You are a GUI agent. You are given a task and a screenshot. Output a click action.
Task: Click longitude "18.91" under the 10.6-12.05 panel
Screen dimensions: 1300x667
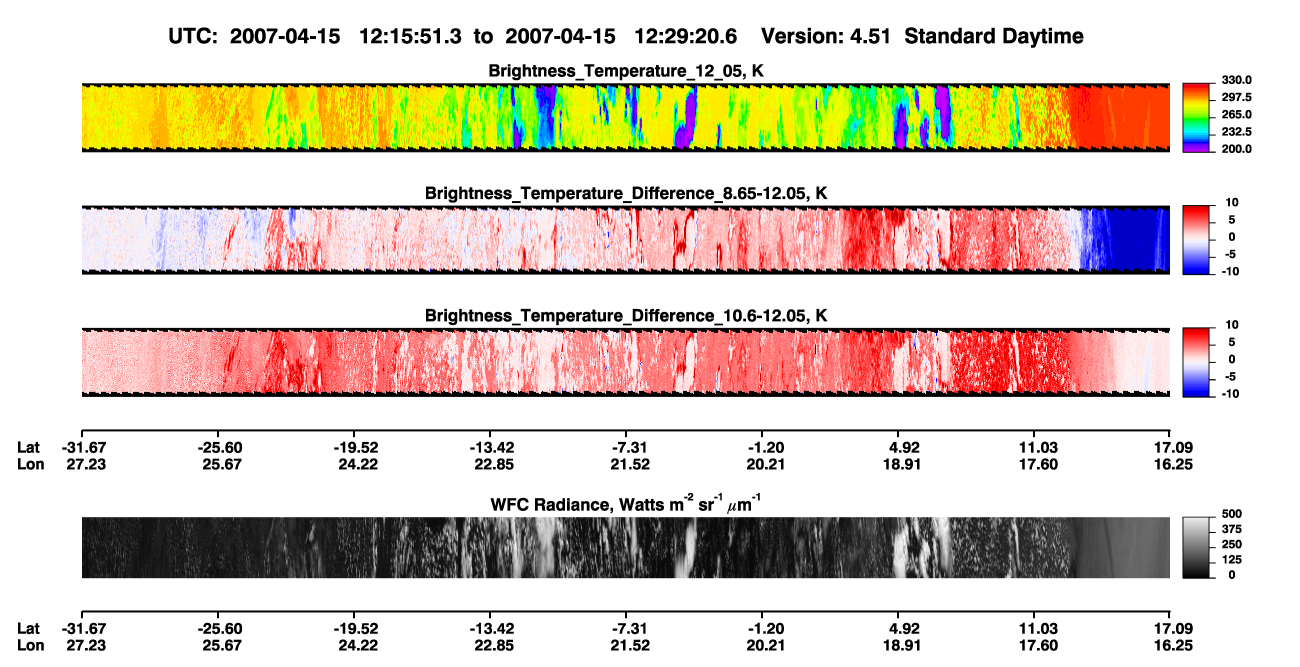click(x=898, y=464)
